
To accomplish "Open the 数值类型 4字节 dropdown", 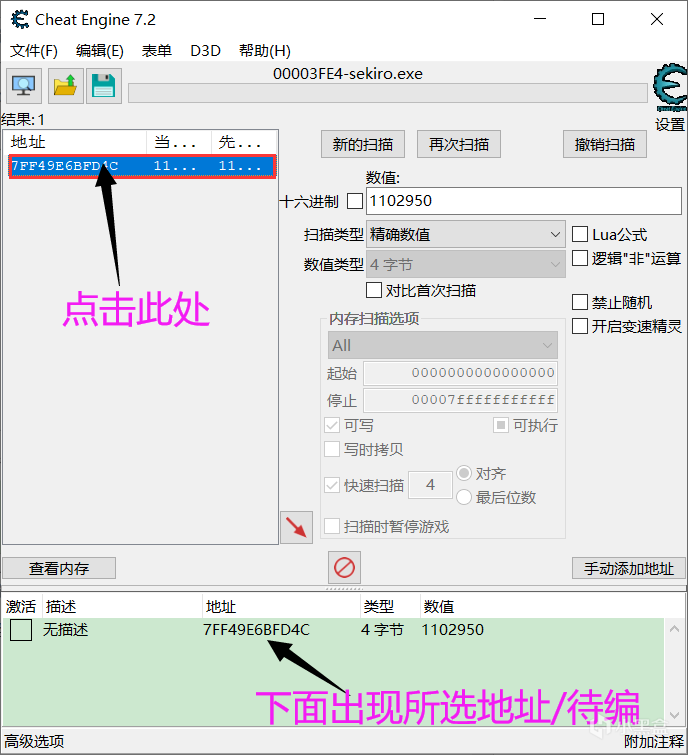I will click(465, 265).
